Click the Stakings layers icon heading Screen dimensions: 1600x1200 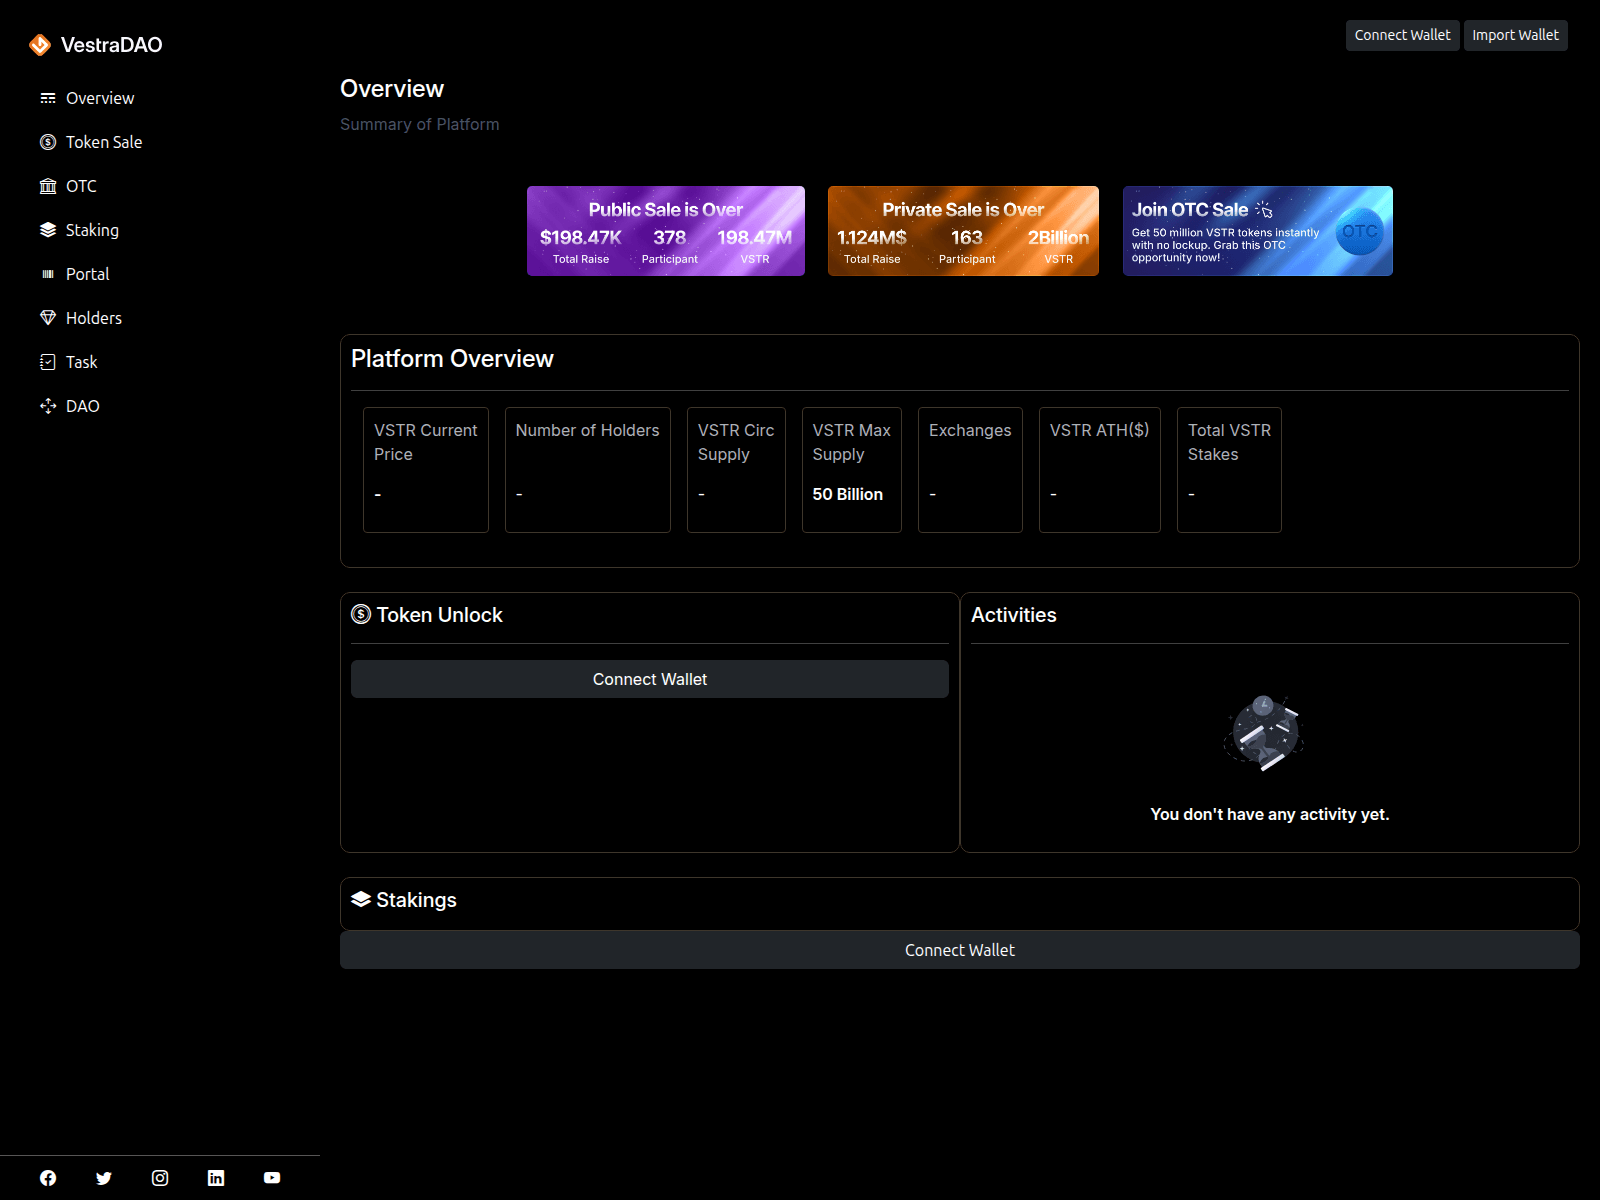pos(361,899)
